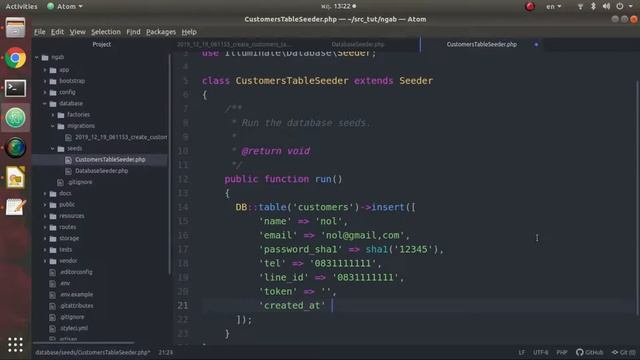Click the public folder icon
This screenshot has height=360, width=640.
click(x=53, y=205)
